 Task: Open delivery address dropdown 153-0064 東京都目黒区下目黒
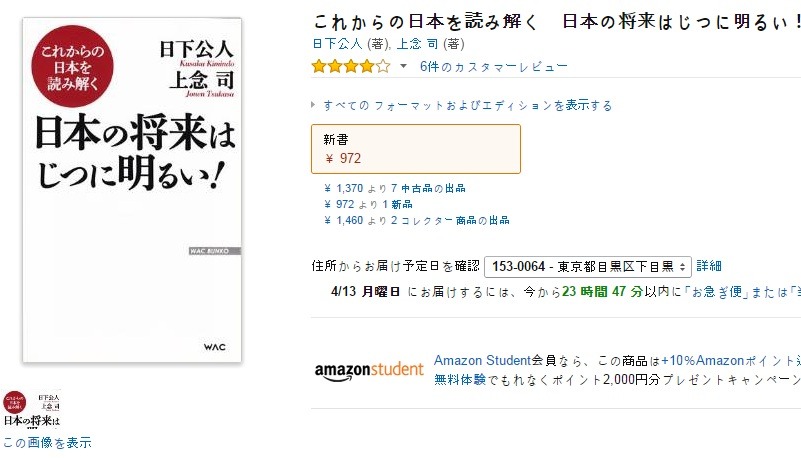pyautogui.click(x=587, y=267)
